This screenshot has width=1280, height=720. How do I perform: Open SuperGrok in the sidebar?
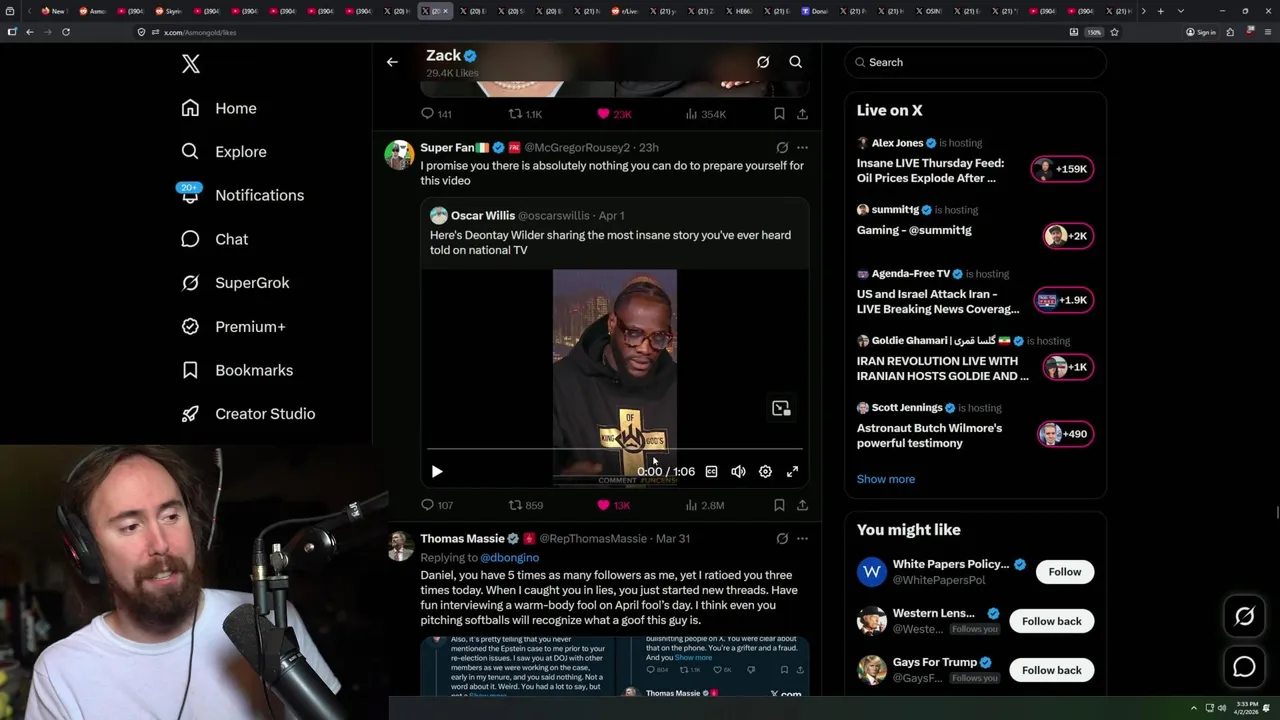coord(235,283)
